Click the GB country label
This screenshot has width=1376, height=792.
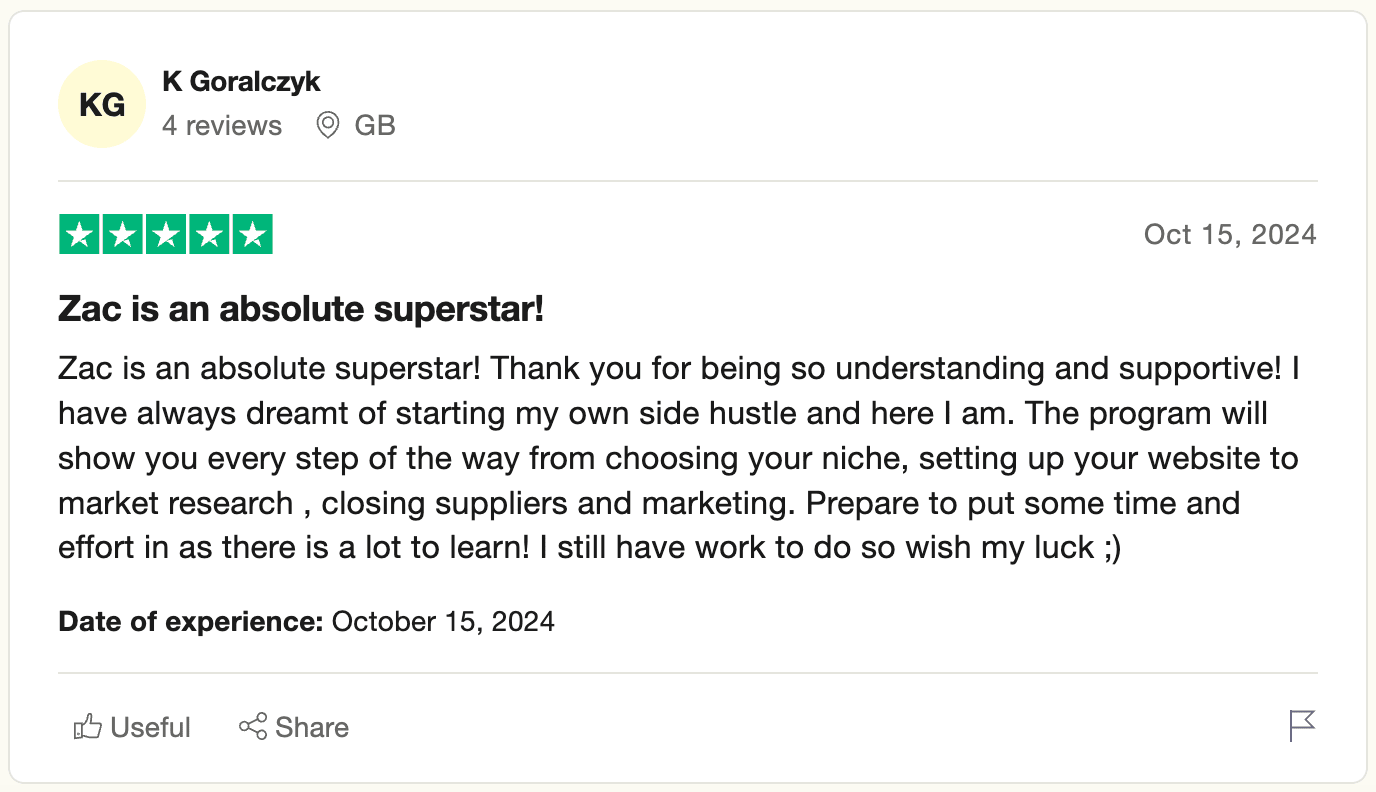pyautogui.click(x=375, y=126)
